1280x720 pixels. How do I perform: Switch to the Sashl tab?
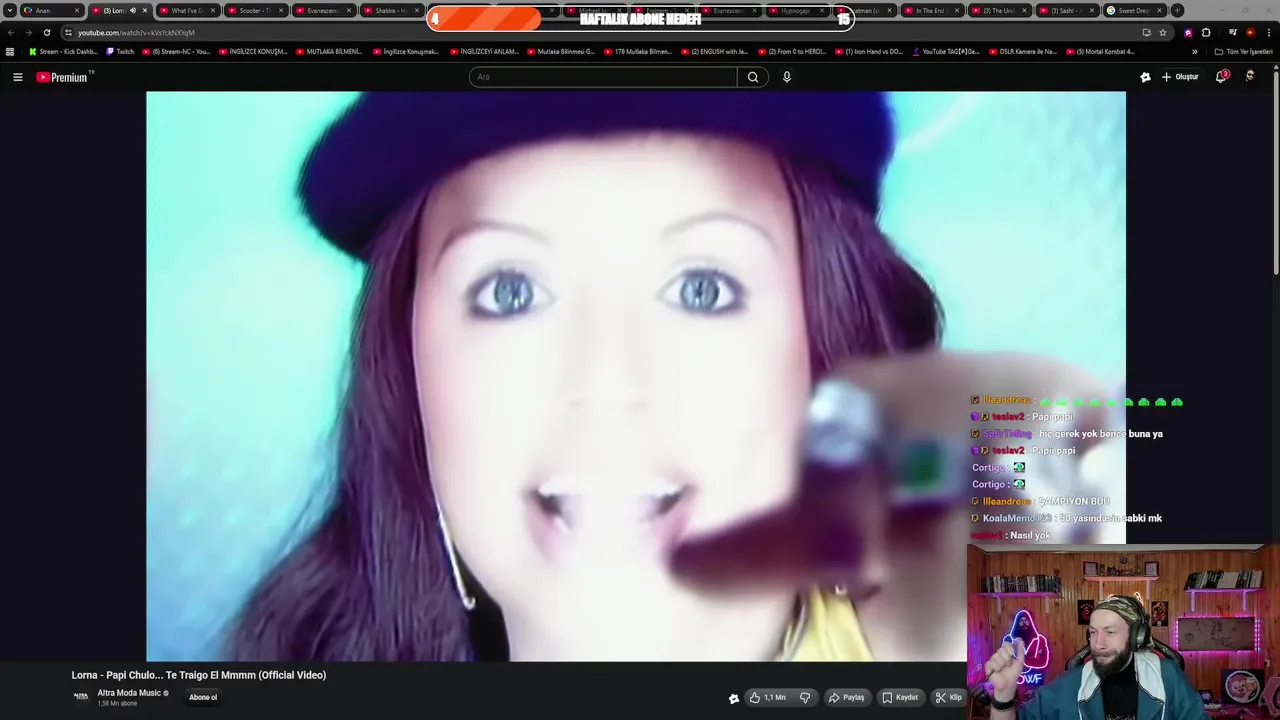coord(1066,10)
